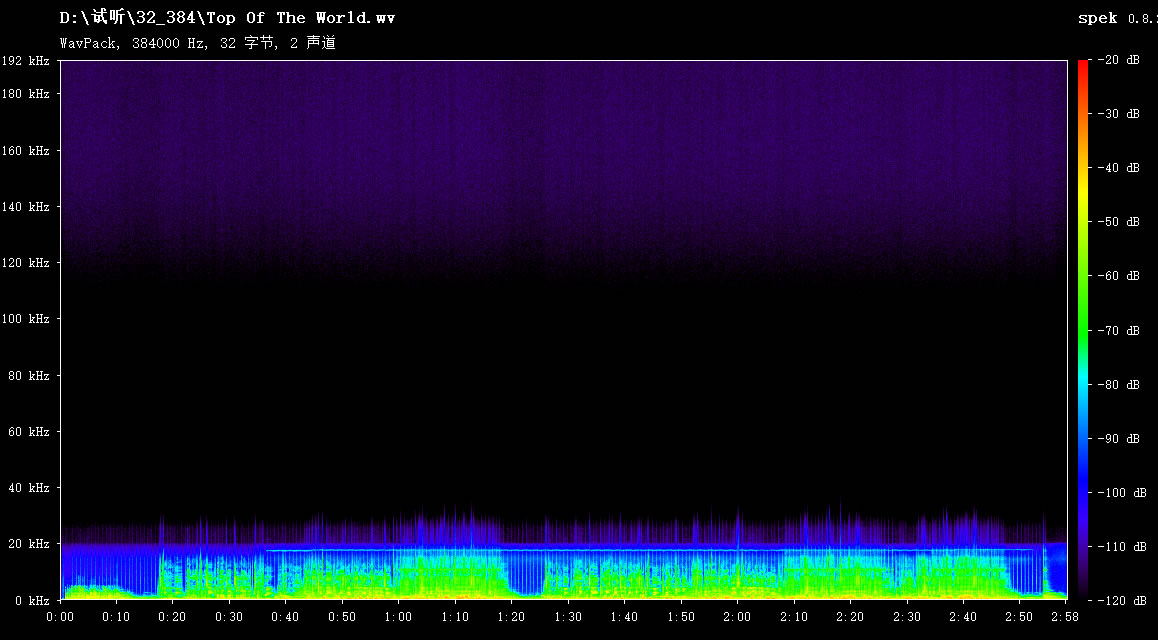
Task: Click the 20 kHz frequency axis label
Action: (30, 544)
